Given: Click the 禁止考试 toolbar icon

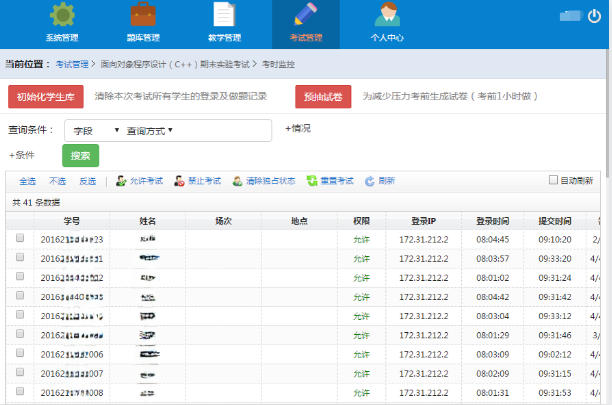Looking at the screenshot, I should pyautogui.click(x=179, y=181).
